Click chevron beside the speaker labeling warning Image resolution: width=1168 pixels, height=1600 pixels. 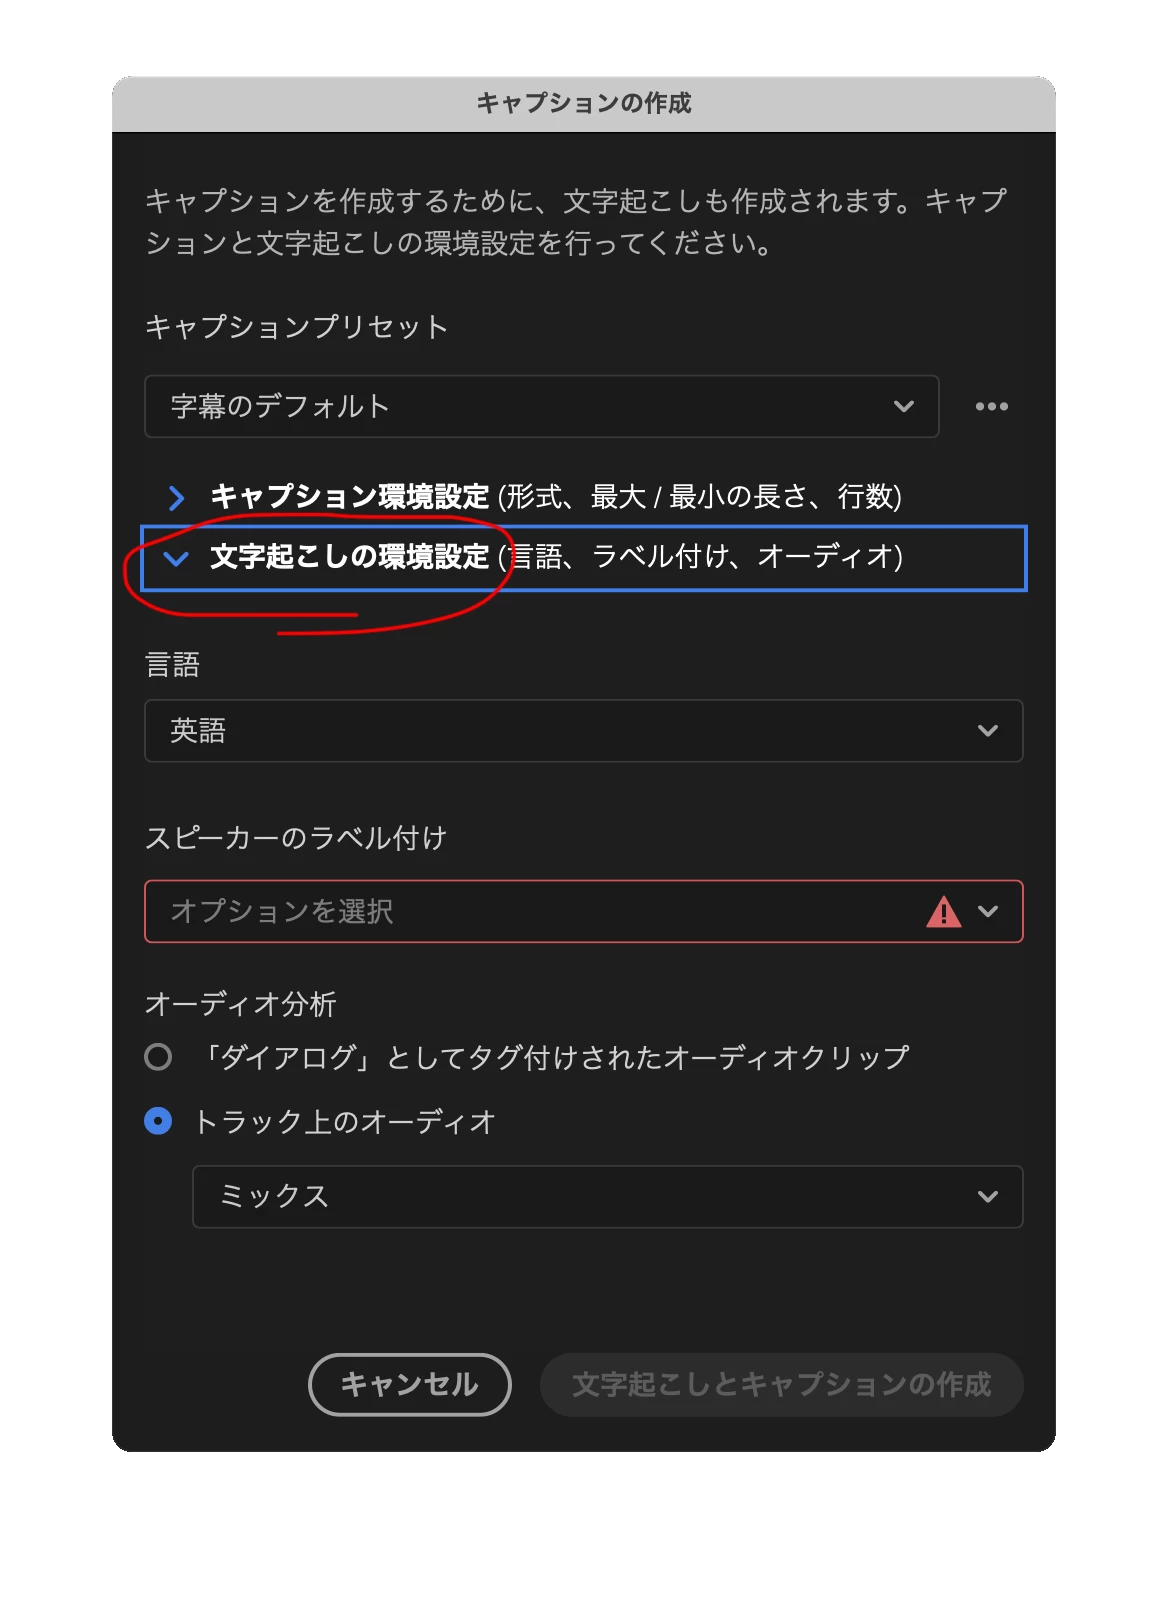coord(988,912)
